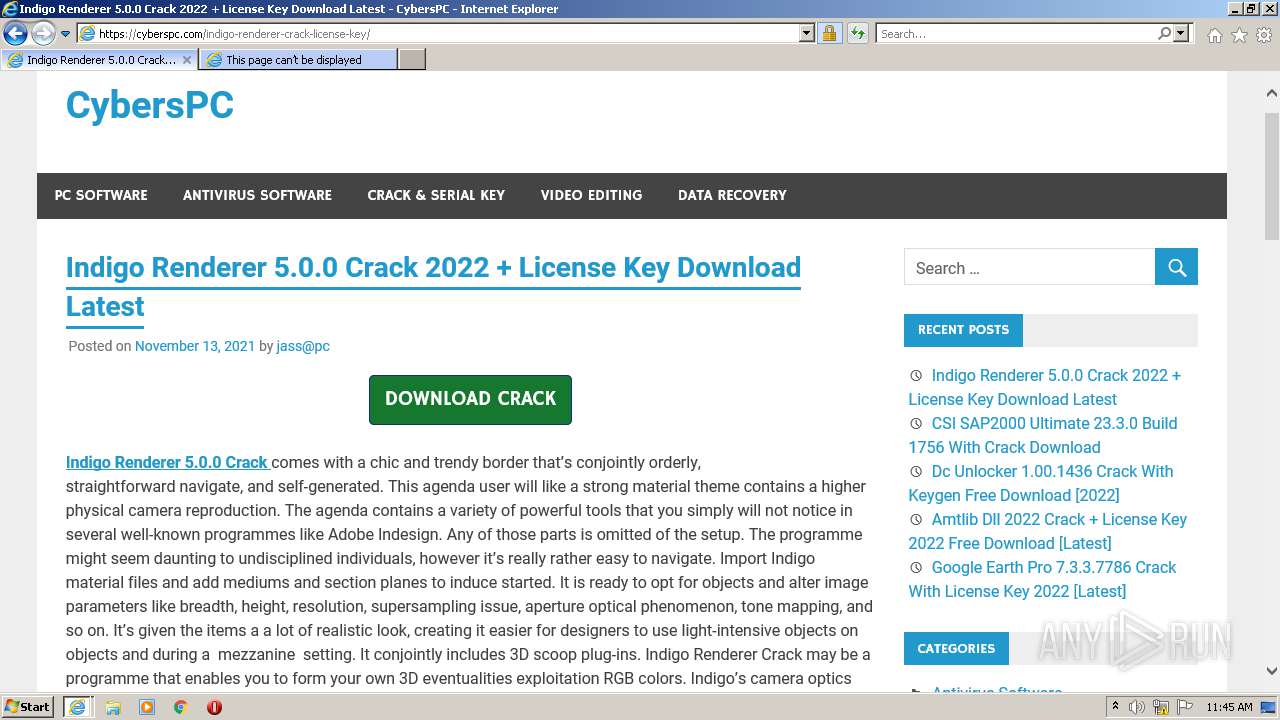The height and width of the screenshot is (720, 1280).
Task: Open the file explorer folder taskbar icon
Action: click(113, 707)
